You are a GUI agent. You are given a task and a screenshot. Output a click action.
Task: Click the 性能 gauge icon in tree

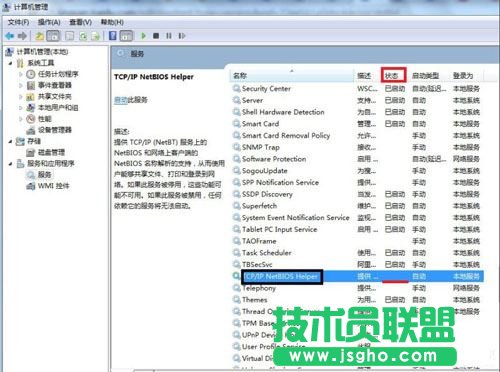click(31, 119)
